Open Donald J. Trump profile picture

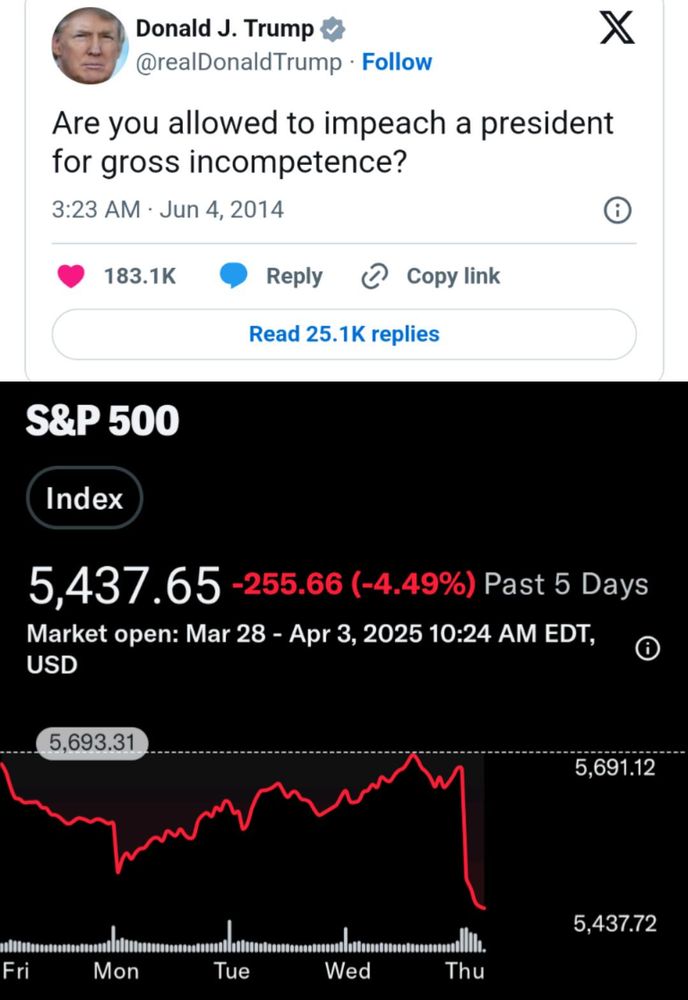point(90,46)
